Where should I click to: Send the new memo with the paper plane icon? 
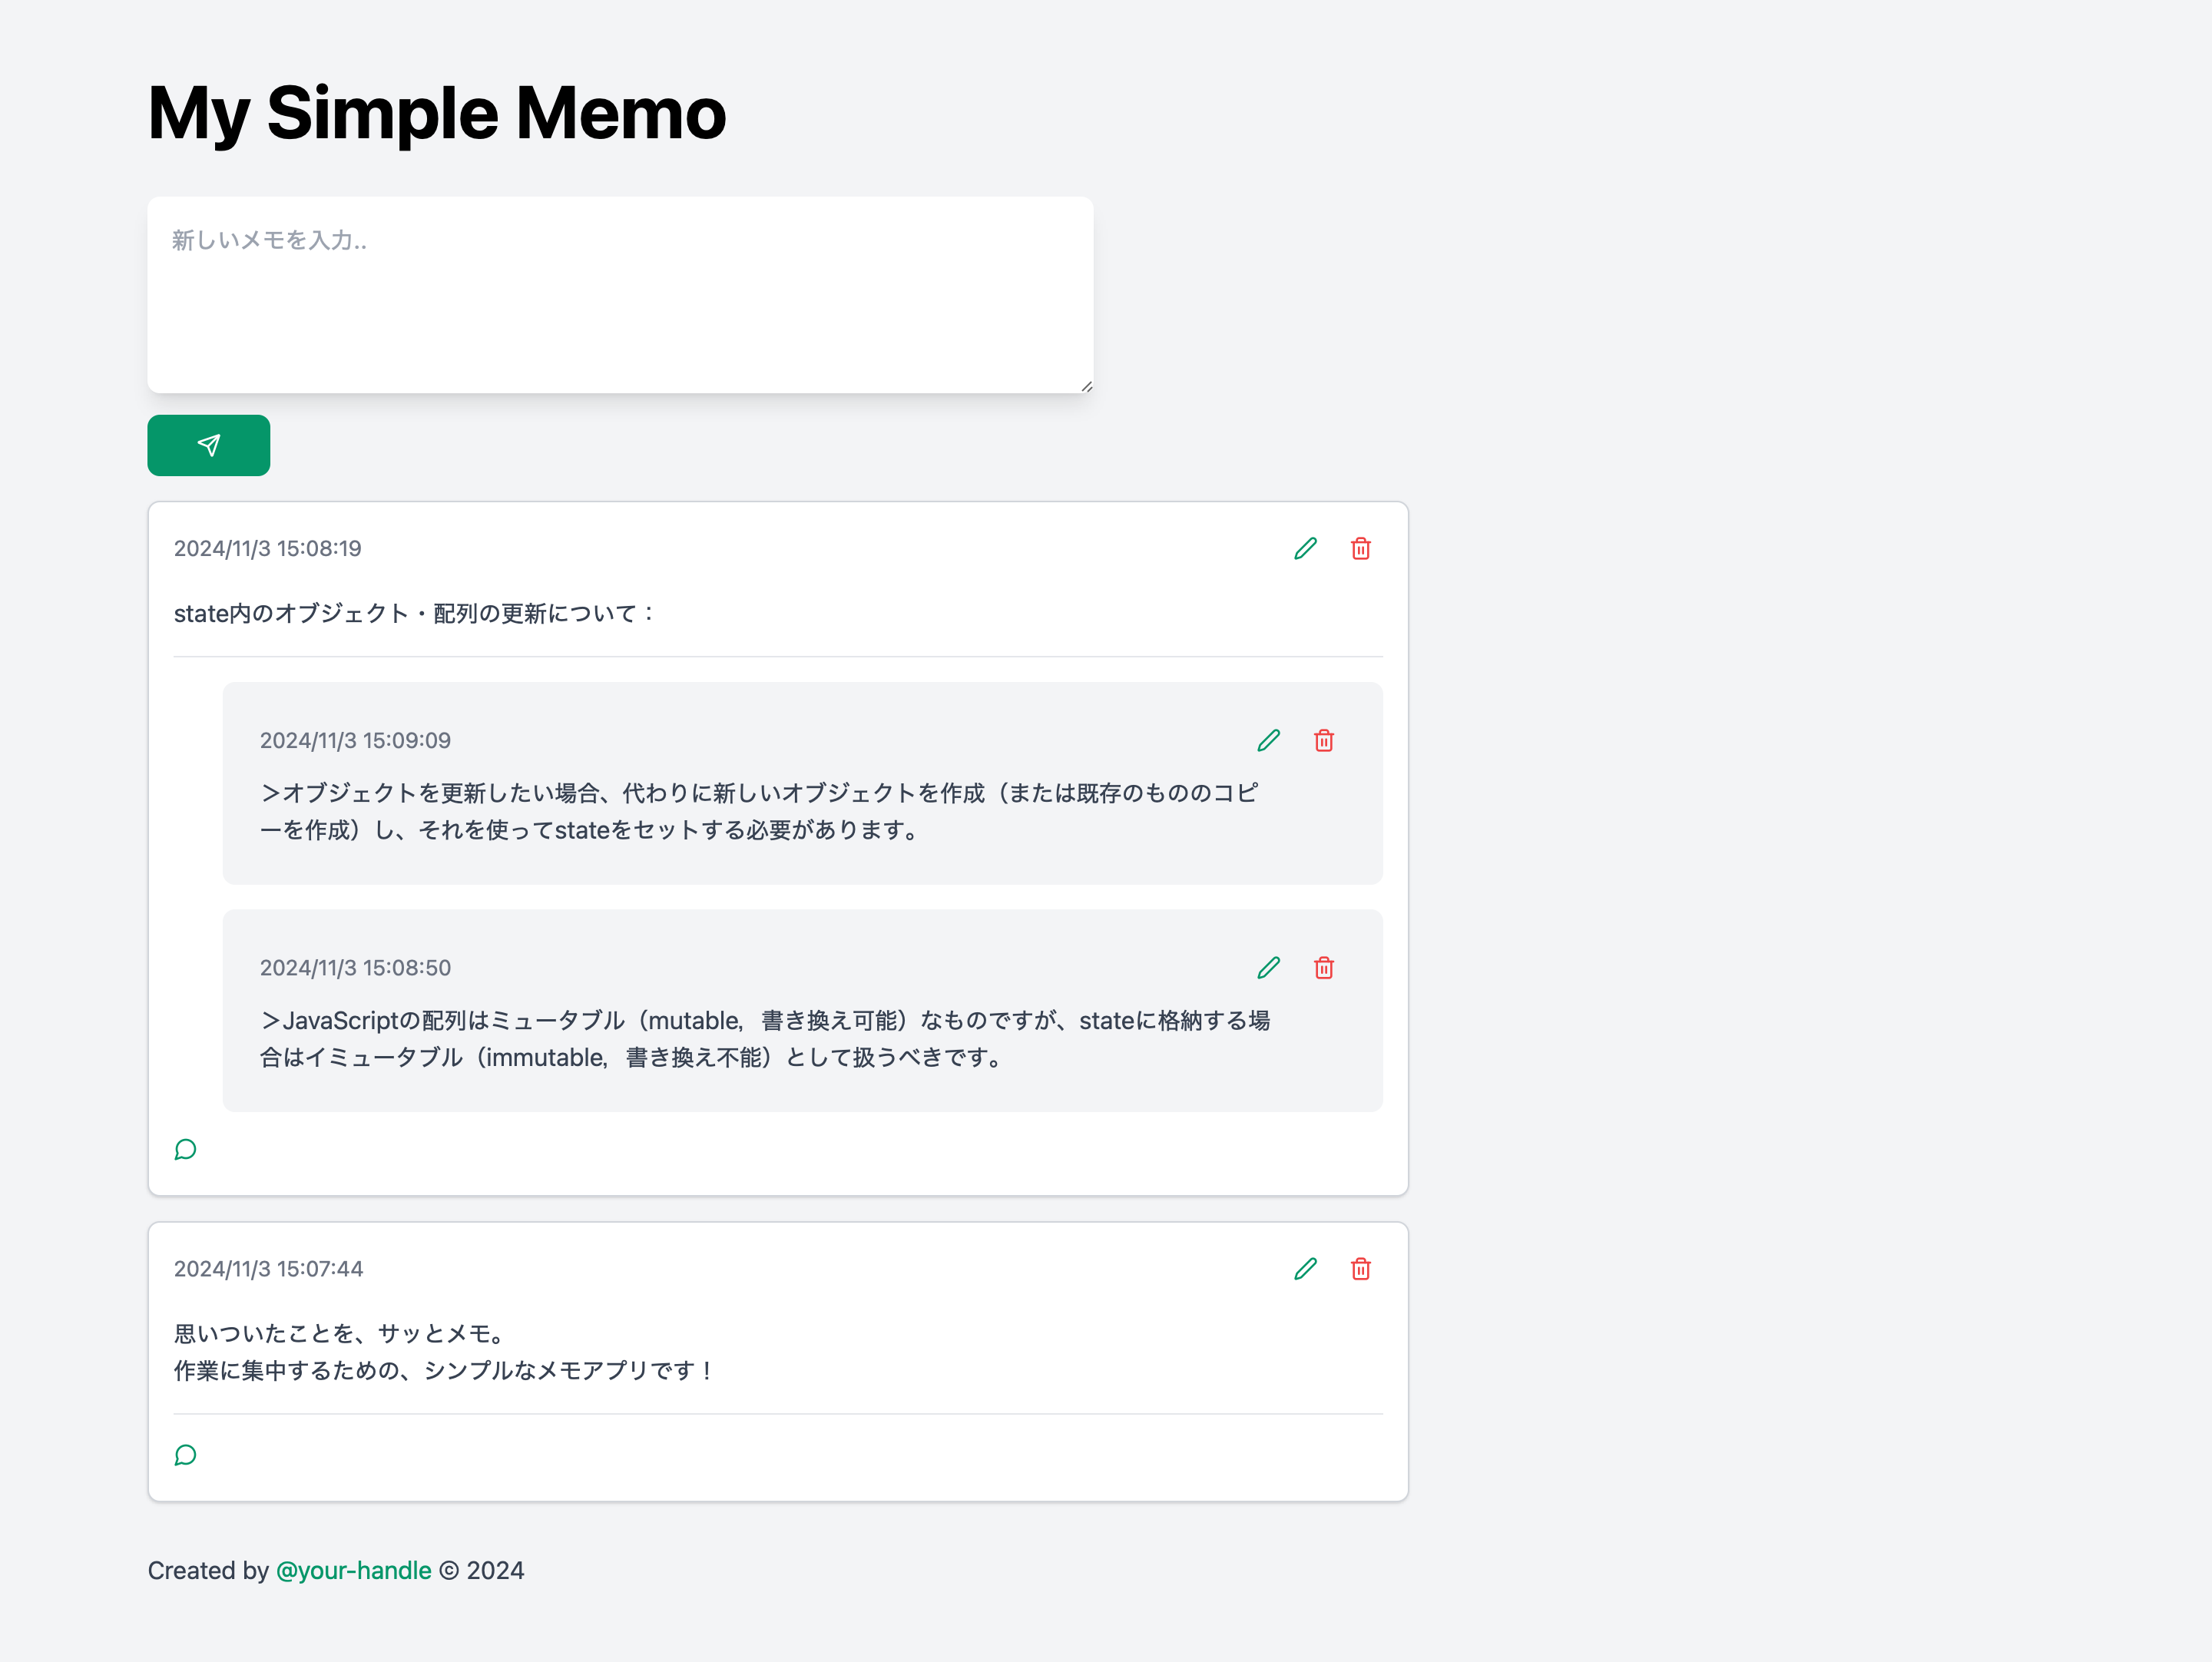(x=208, y=445)
